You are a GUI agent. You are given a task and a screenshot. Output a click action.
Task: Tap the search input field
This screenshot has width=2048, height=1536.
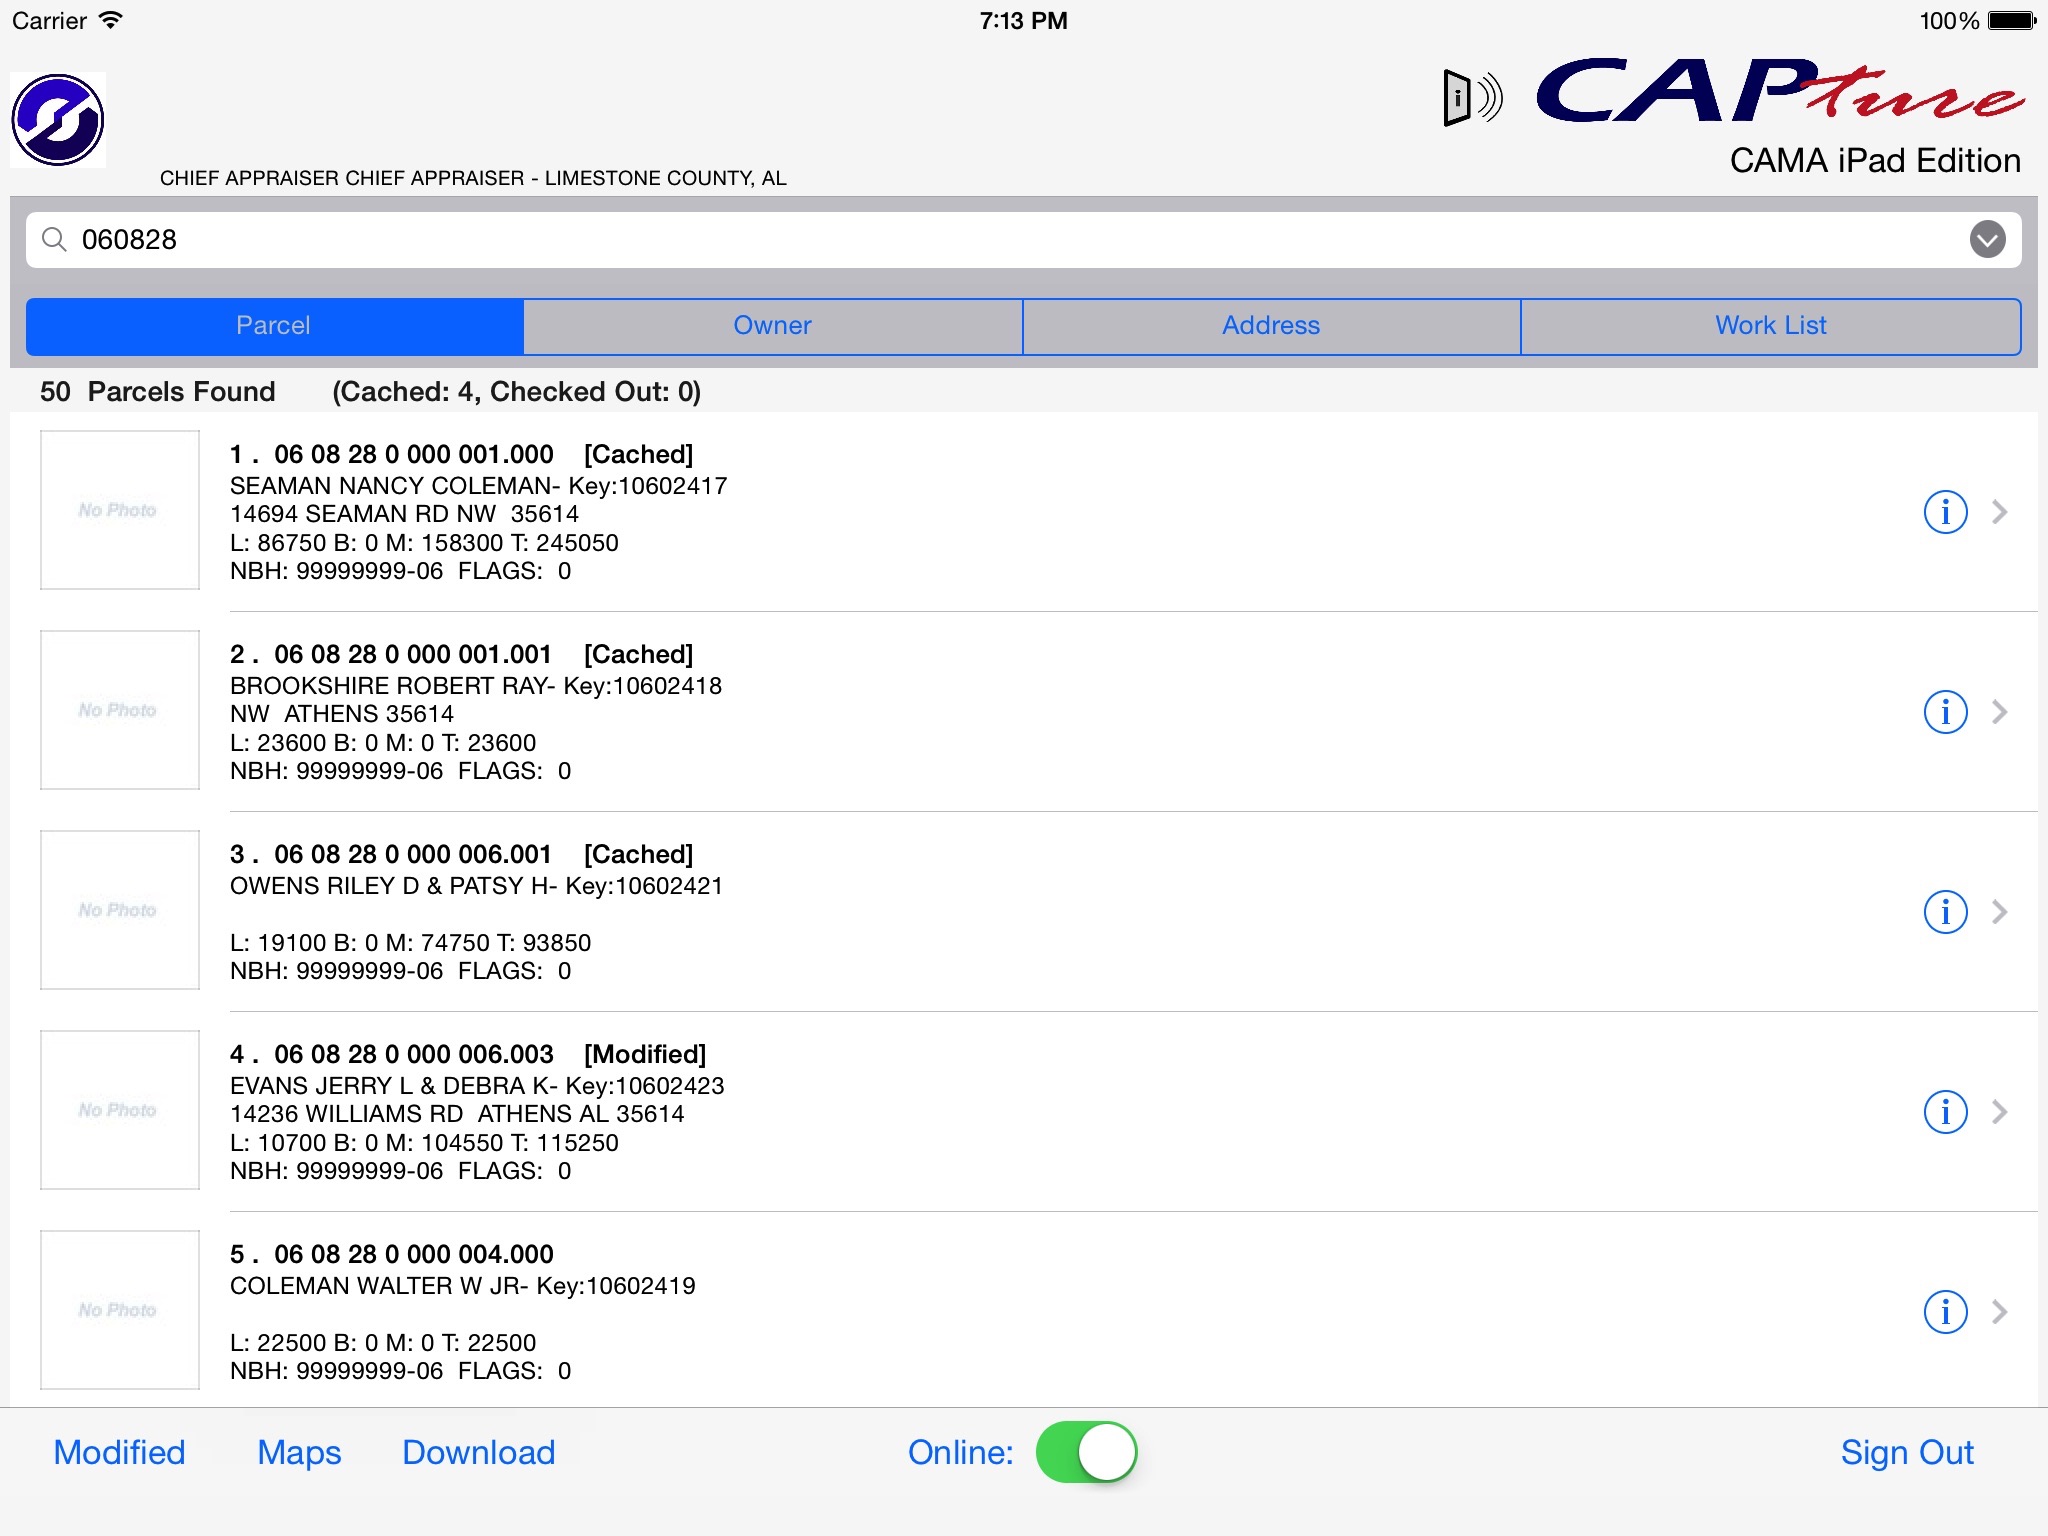(1022, 240)
